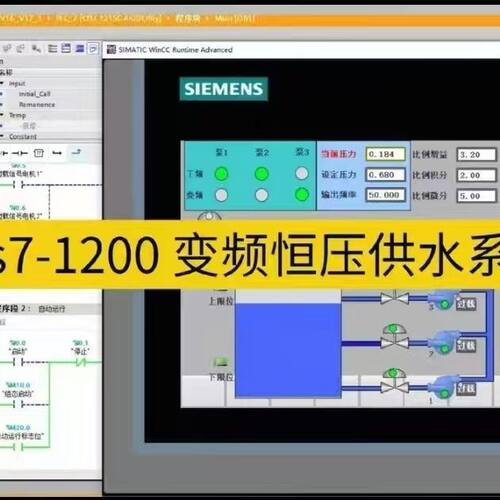
Task: Click the list lines icon in editor toolbar
Action: click(x=52, y=49)
